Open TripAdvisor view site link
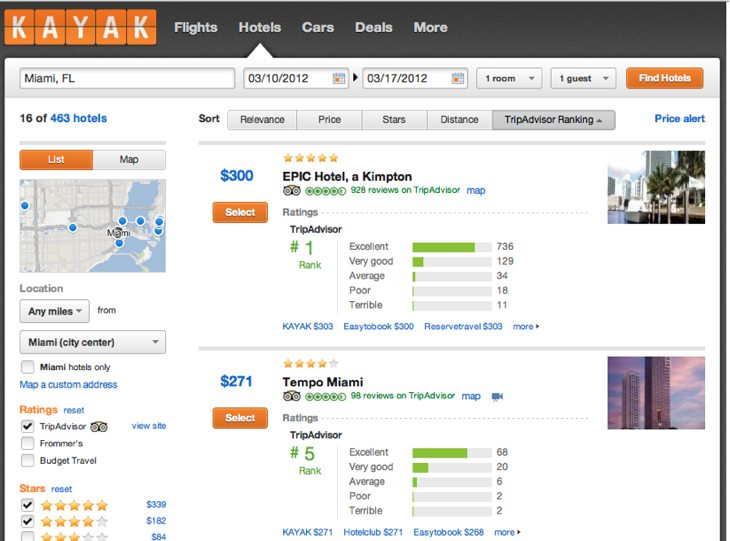The height and width of the screenshot is (541, 730). (x=149, y=426)
